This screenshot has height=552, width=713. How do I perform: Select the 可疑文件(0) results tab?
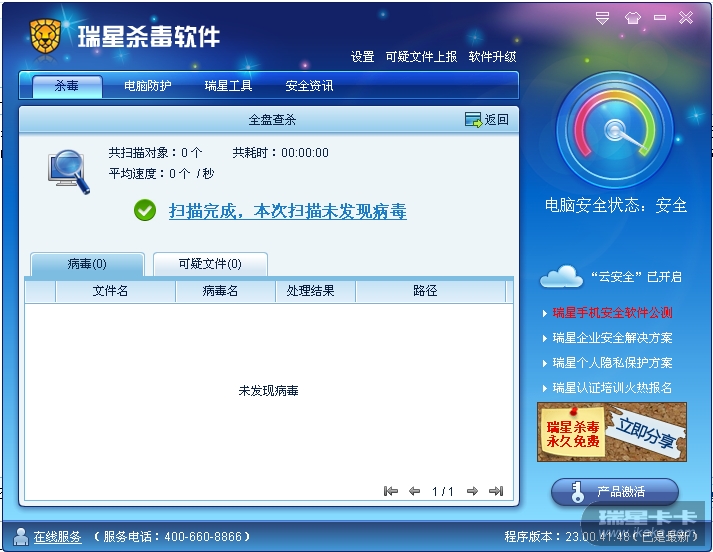(210, 264)
